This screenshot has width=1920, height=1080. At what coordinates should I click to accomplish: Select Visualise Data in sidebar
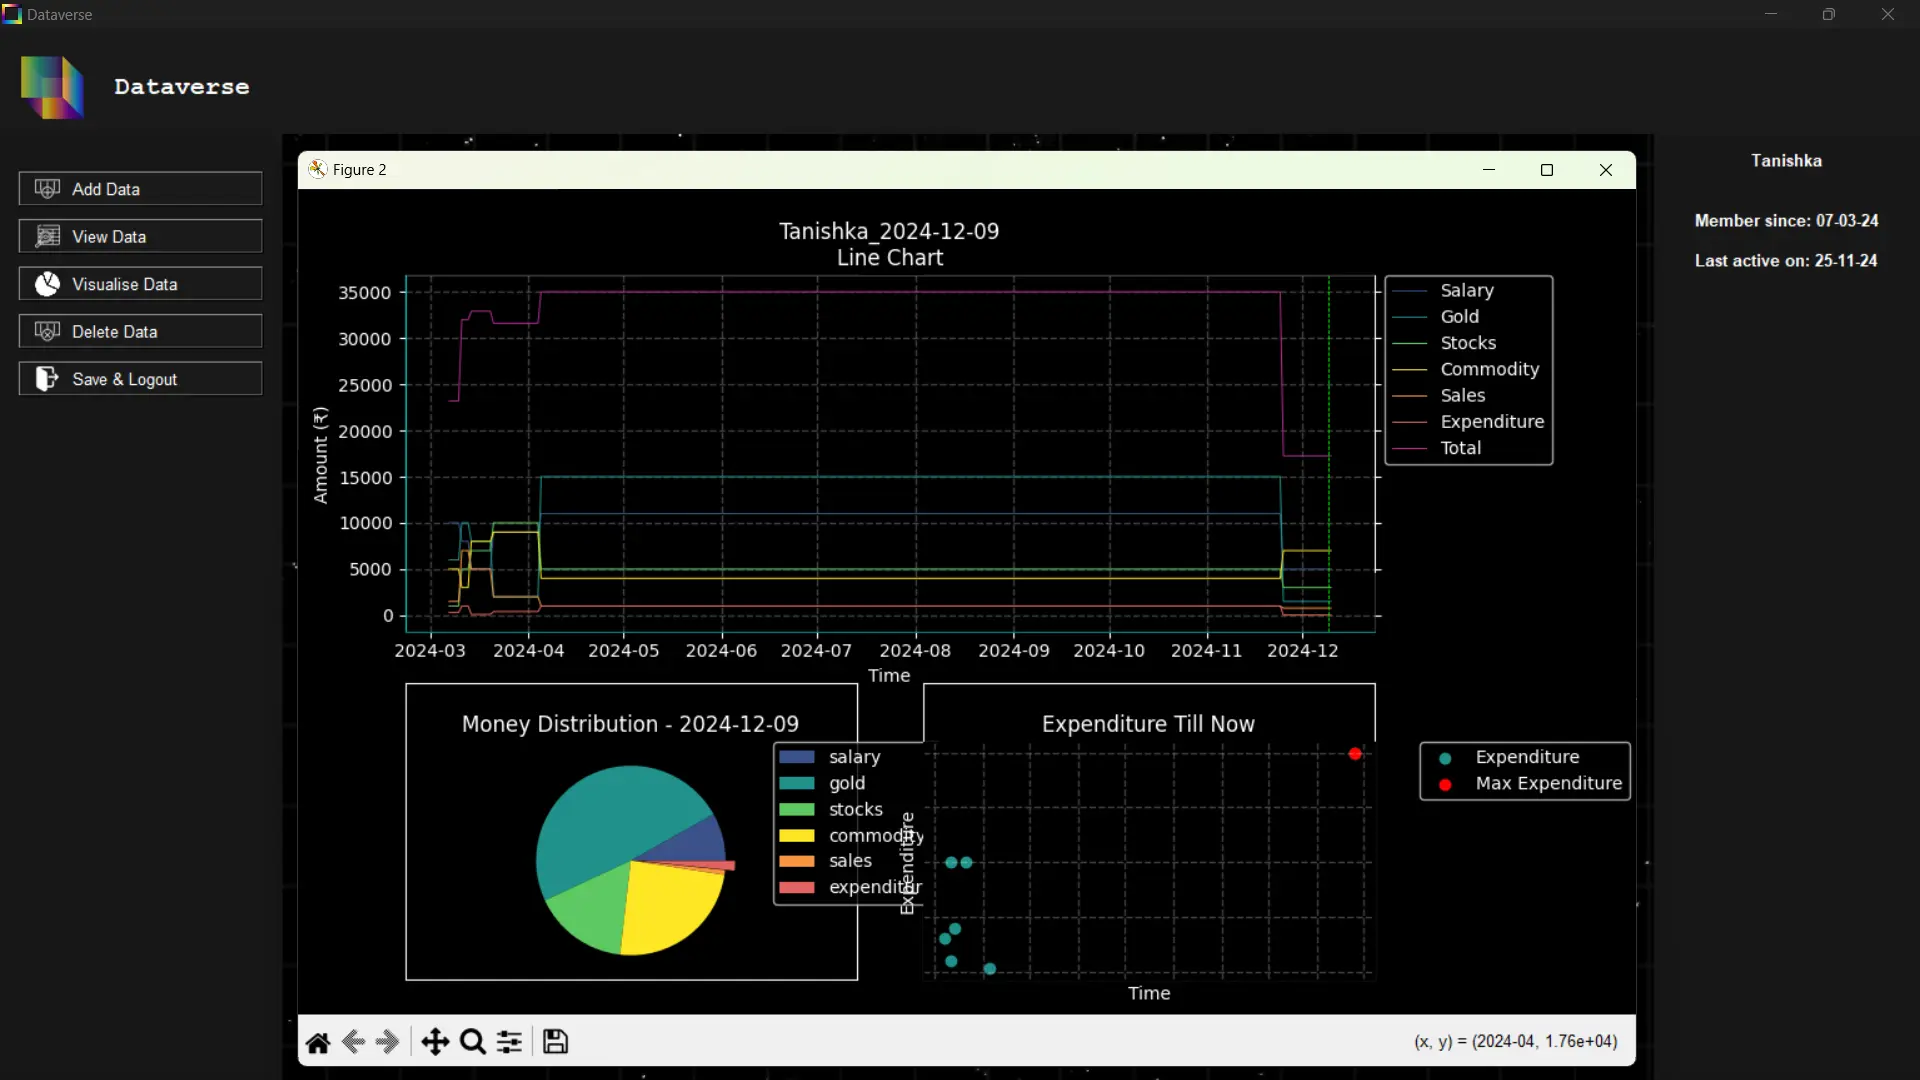pos(140,284)
